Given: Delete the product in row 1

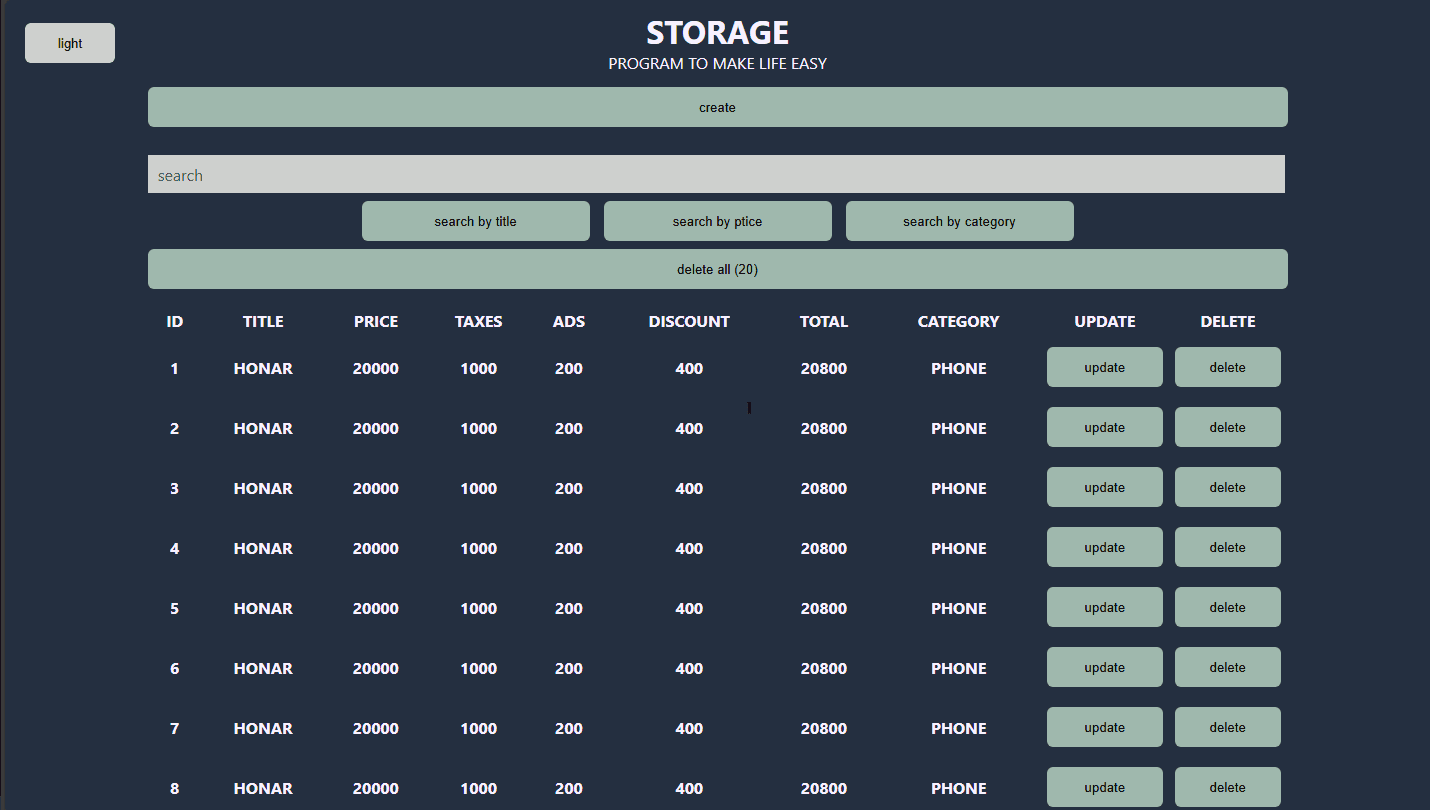Looking at the screenshot, I should [1227, 367].
